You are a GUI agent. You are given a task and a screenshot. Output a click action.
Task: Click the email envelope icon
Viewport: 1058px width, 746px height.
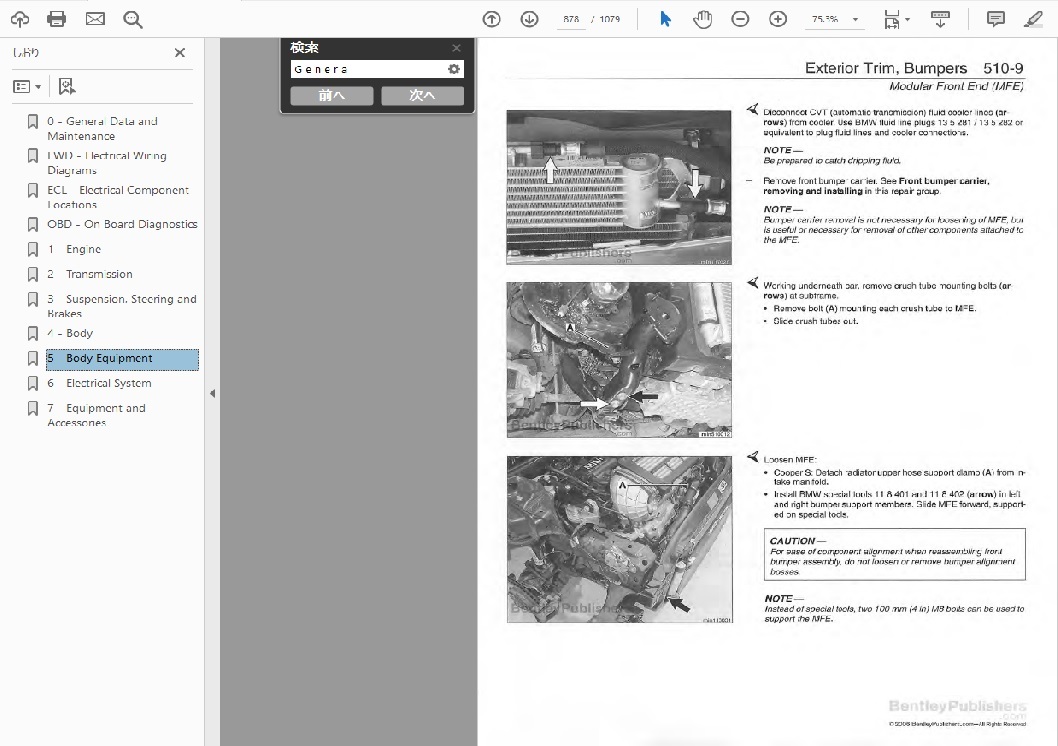95,19
